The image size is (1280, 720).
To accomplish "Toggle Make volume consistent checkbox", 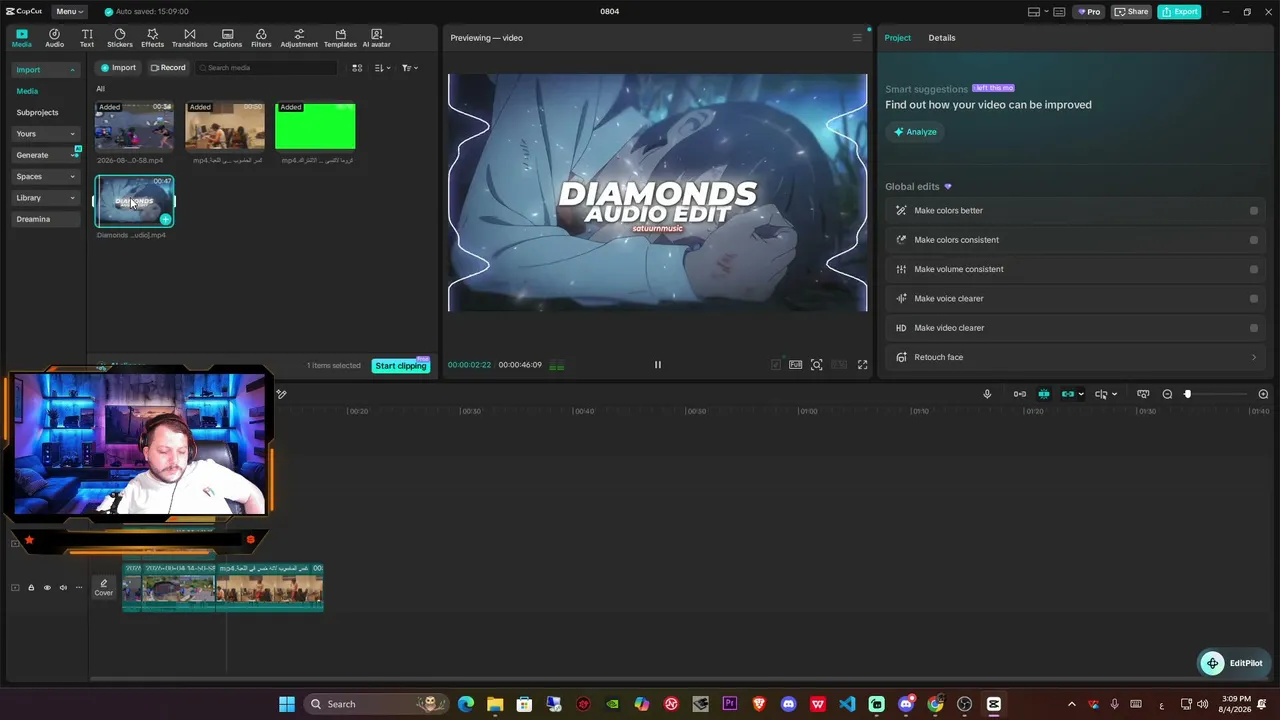I will point(1254,269).
